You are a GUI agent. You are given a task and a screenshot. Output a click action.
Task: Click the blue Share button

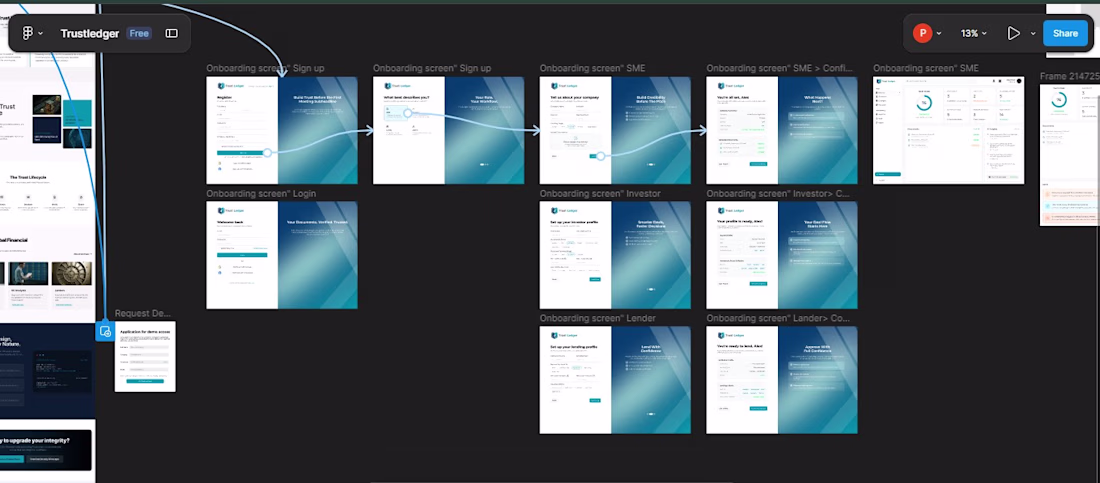[x=1065, y=33]
